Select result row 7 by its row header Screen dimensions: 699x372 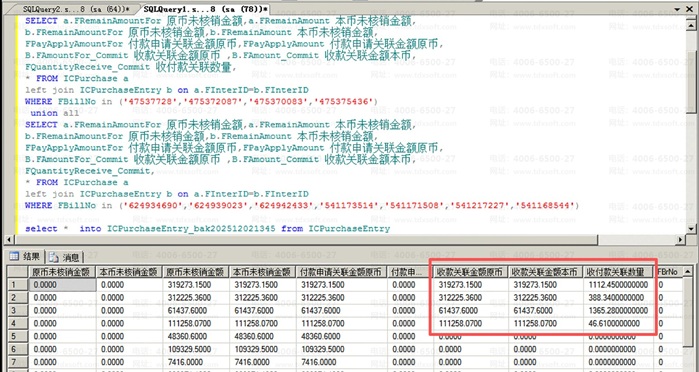[x=17, y=362]
